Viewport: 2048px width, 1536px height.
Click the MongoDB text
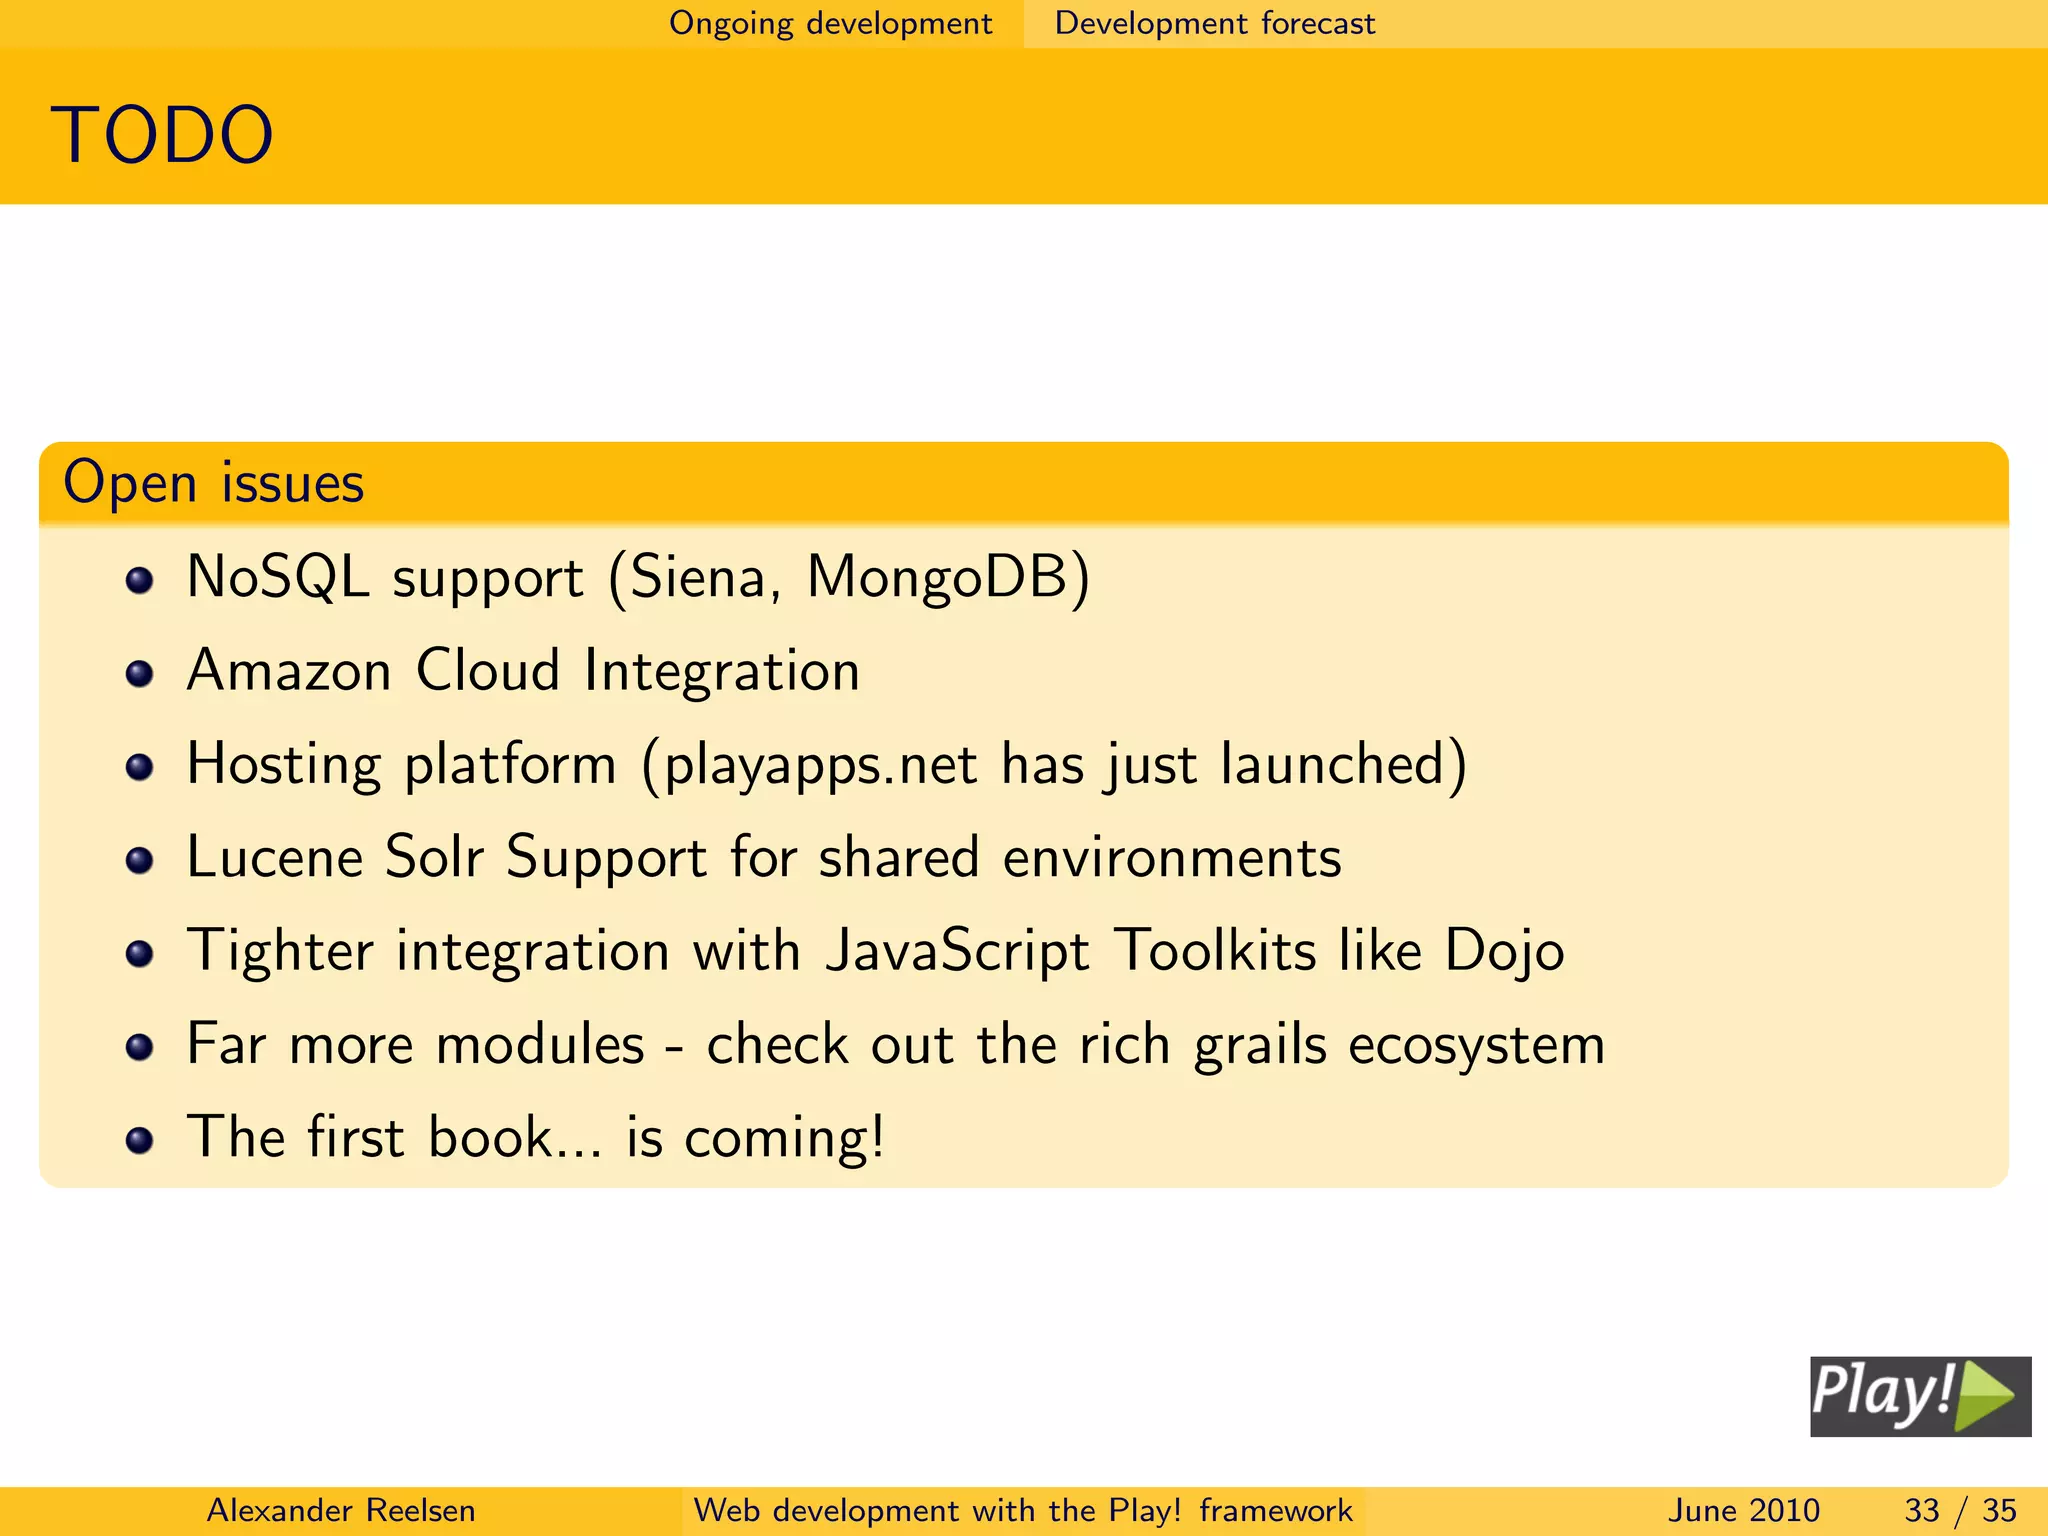[938, 577]
